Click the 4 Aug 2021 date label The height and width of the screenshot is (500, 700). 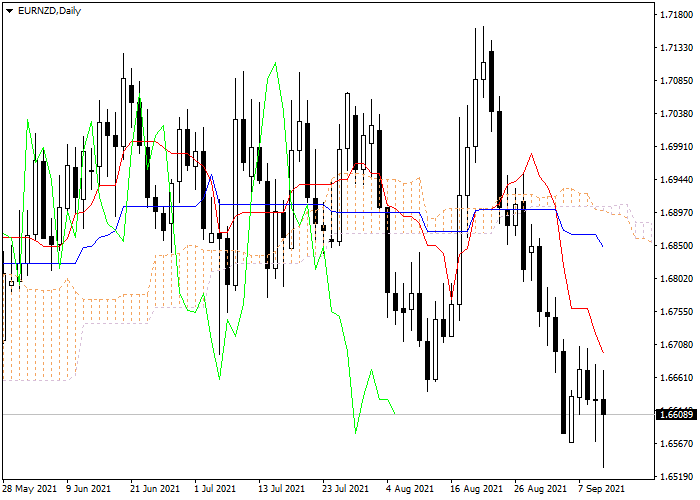(410, 489)
